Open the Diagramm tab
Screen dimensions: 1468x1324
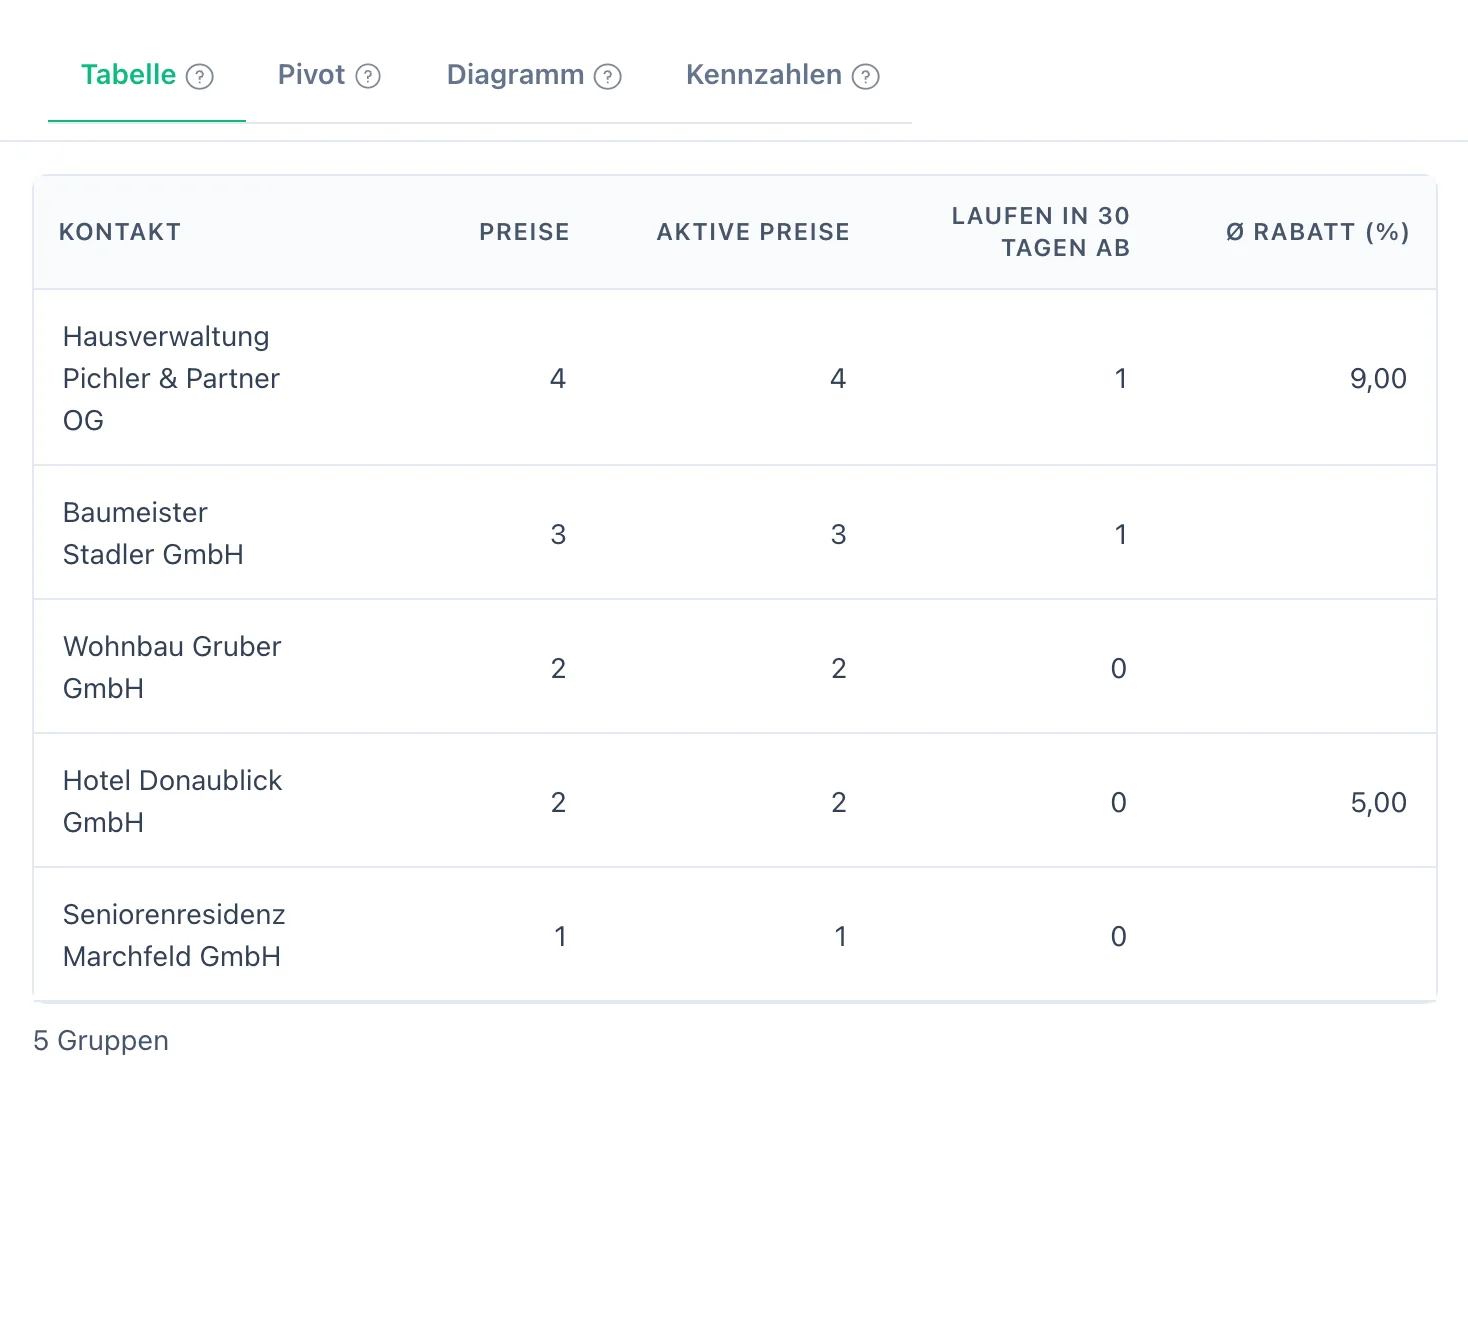click(534, 75)
